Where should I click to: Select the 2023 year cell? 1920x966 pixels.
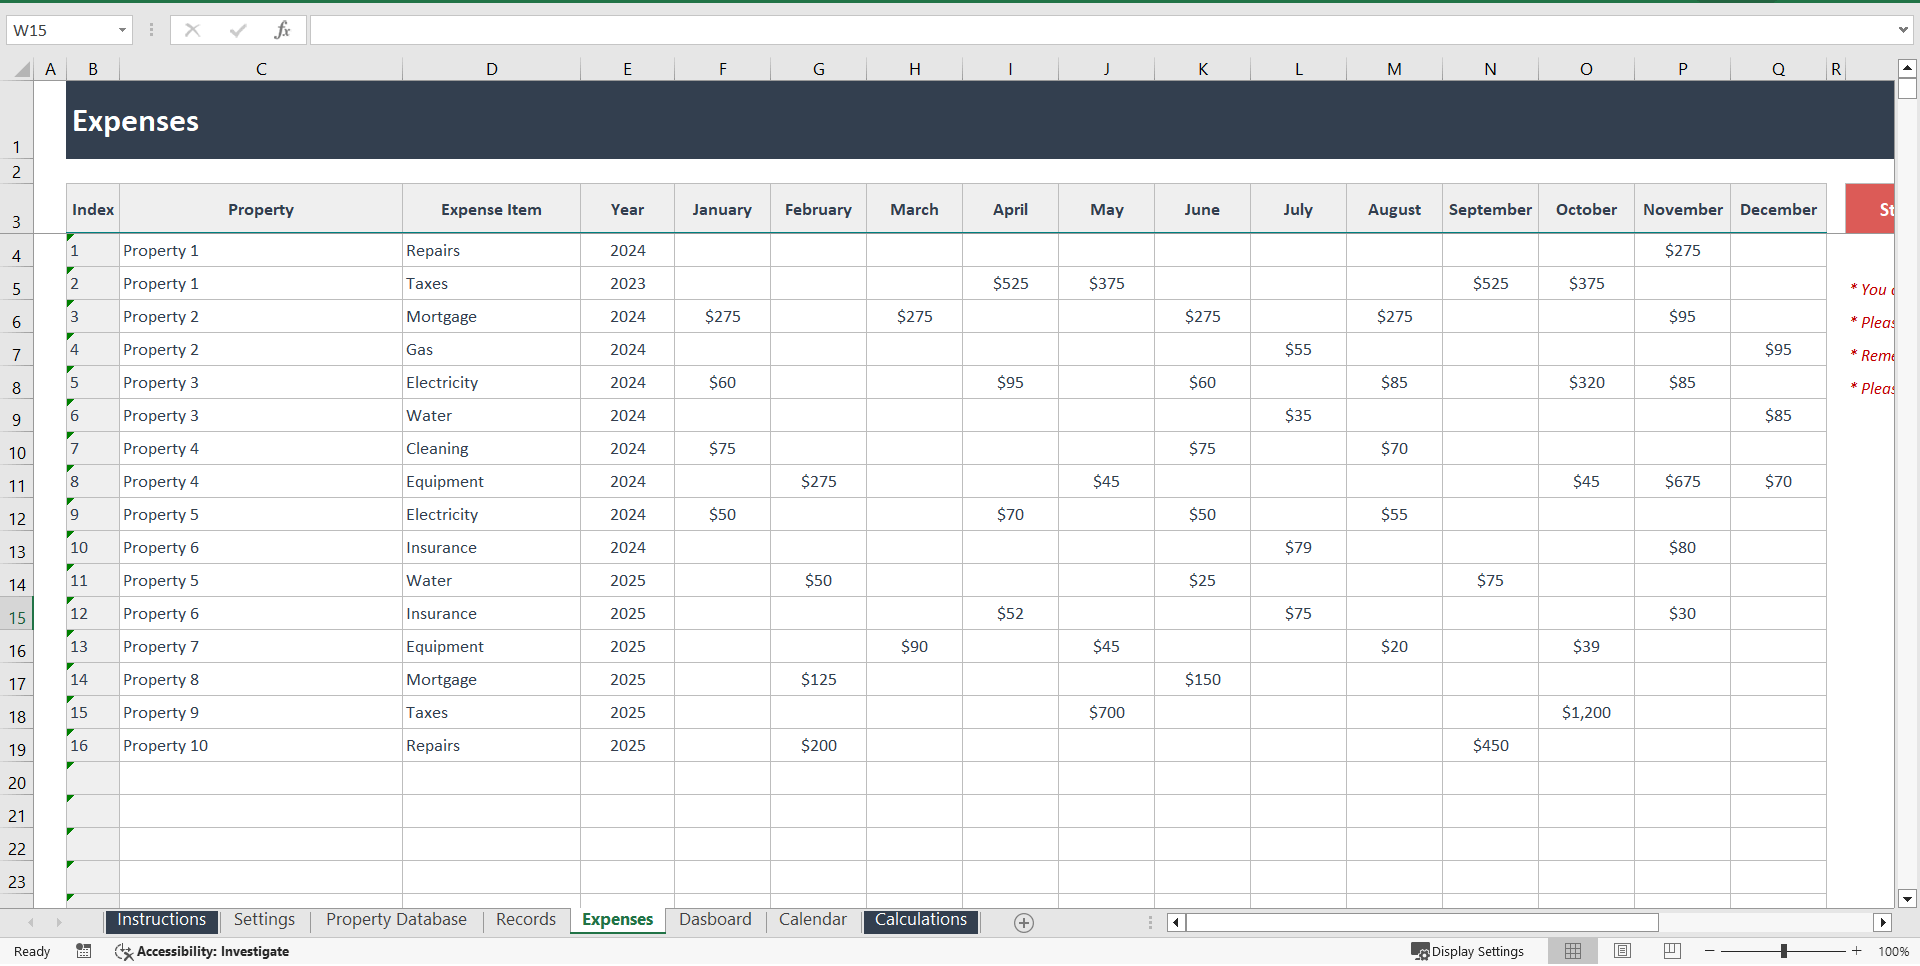click(x=627, y=283)
